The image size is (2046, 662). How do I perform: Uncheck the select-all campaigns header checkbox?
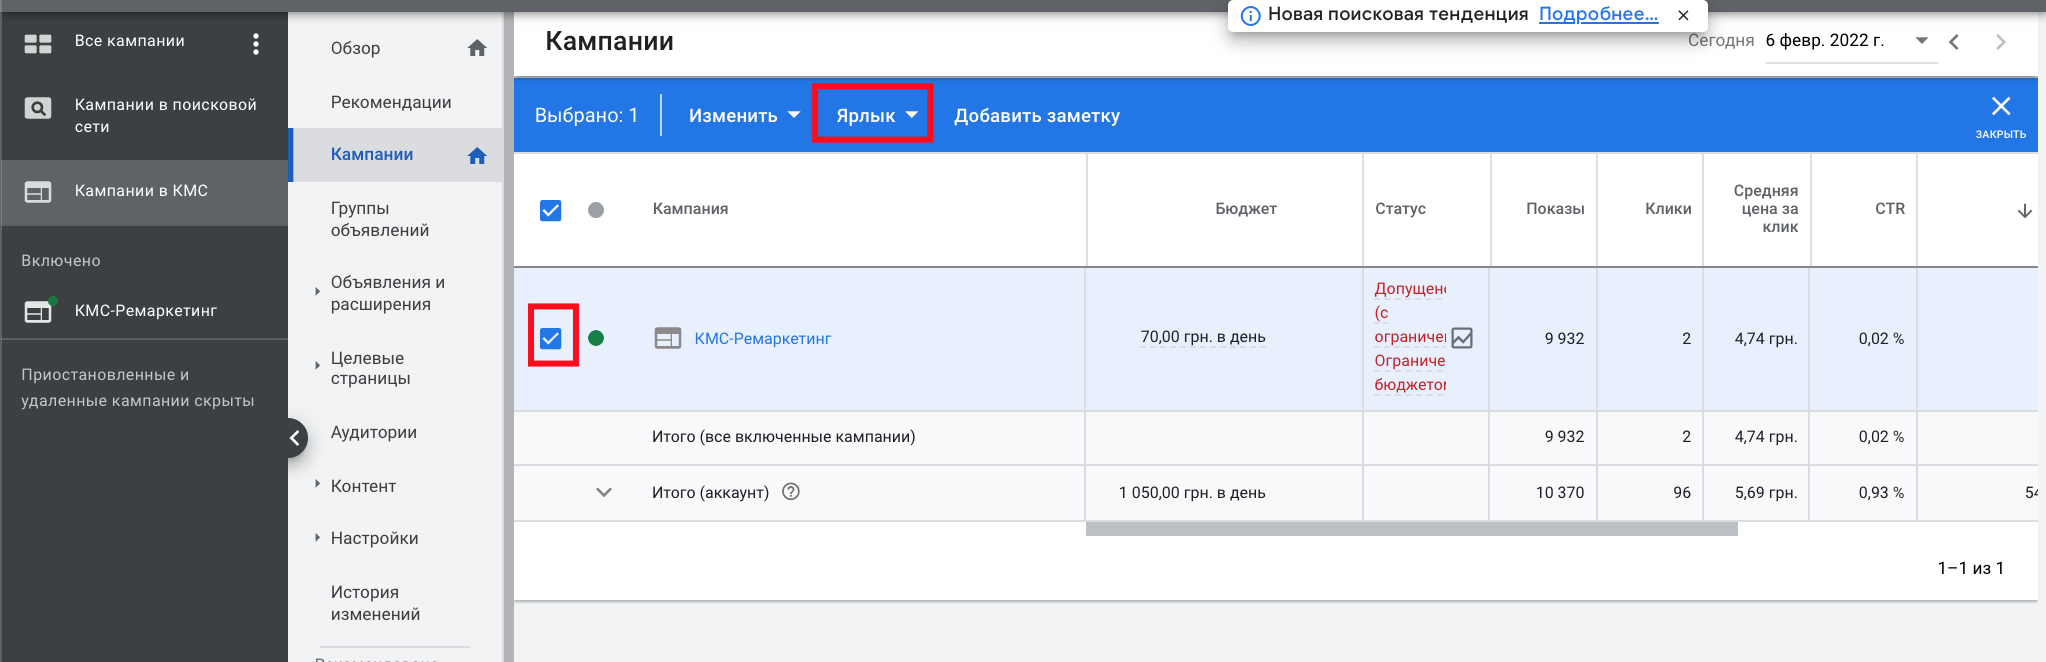tap(551, 210)
